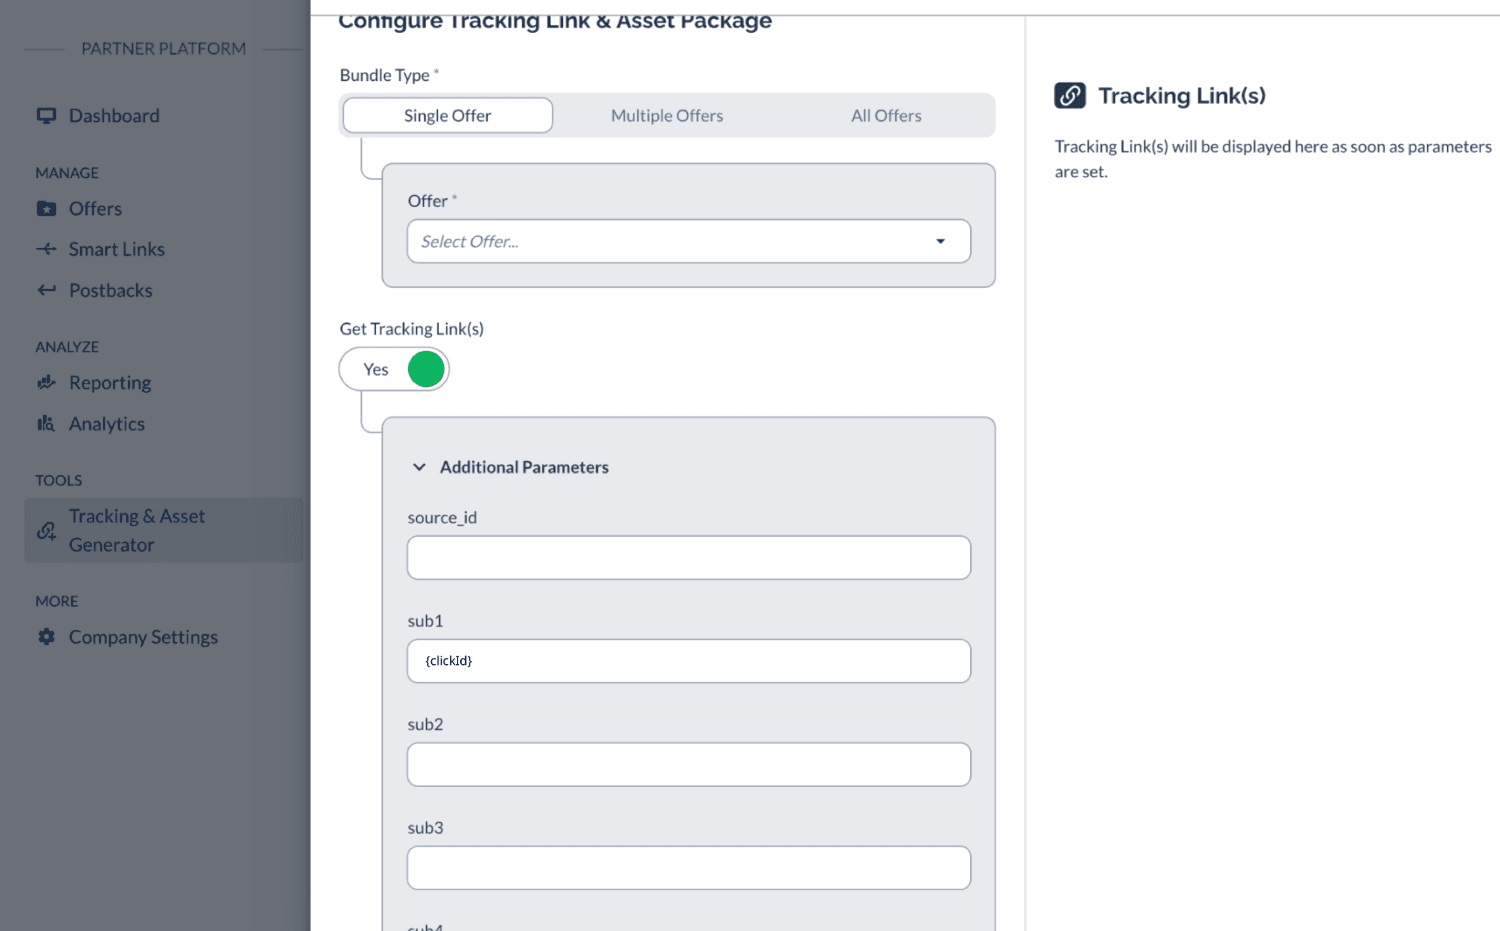This screenshot has height=931, width=1500.
Task: Go to the Offers page
Action: point(95,209)
